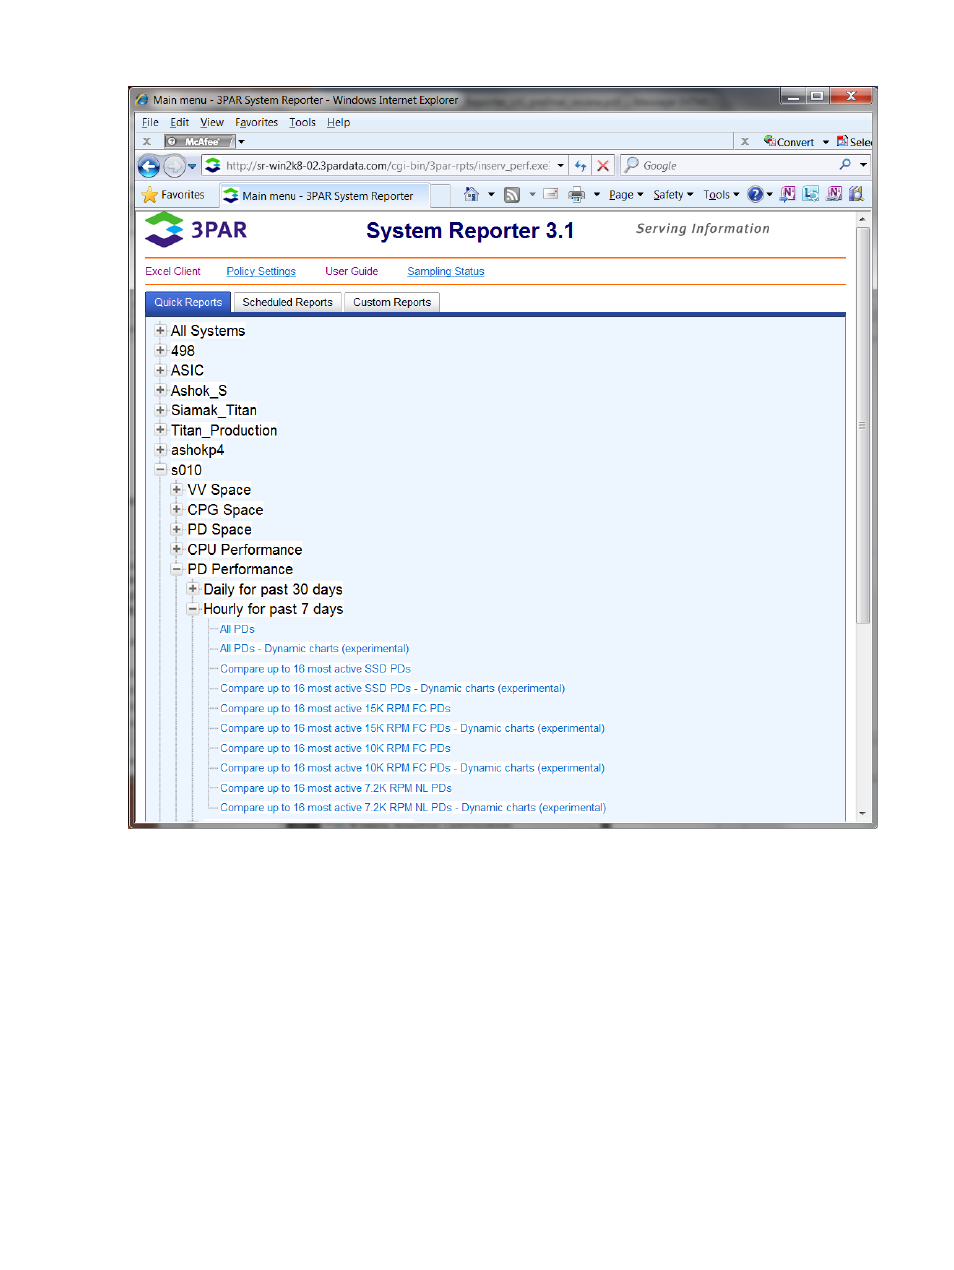The height and width of the screenshot is (1270, 954).
Task: Open the command bar Tools dropdown
Action: (721, 195)
